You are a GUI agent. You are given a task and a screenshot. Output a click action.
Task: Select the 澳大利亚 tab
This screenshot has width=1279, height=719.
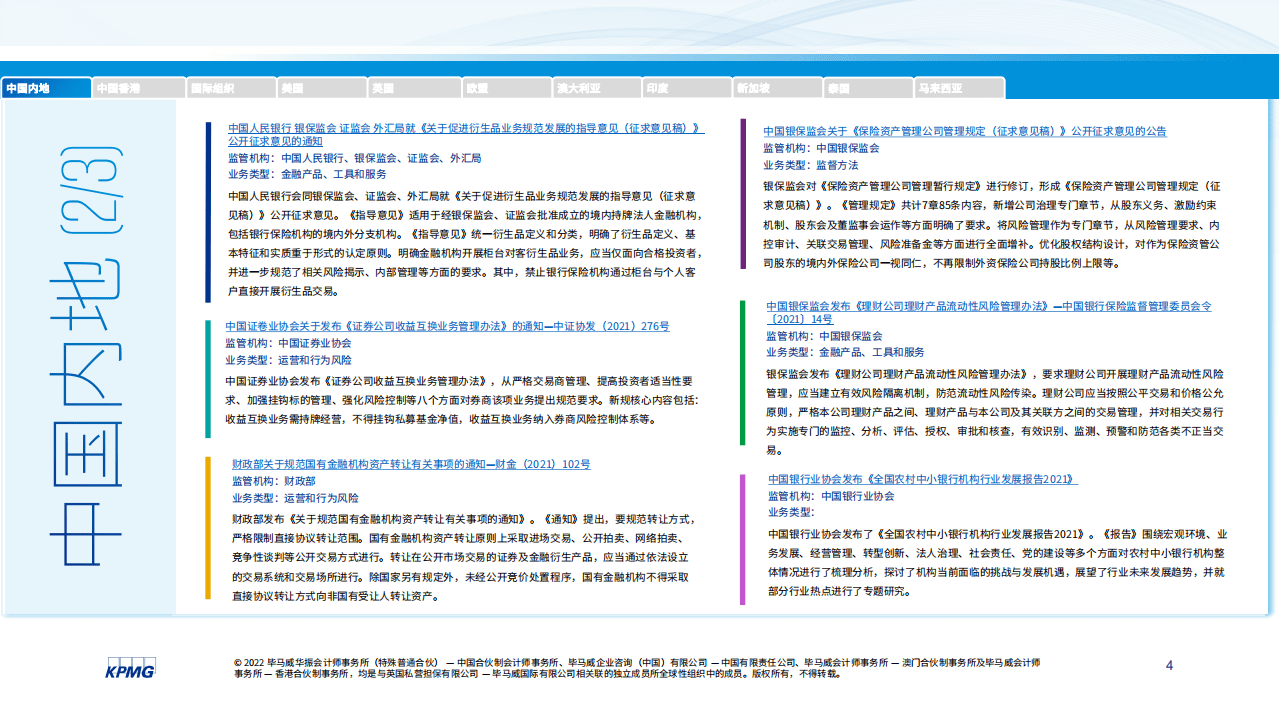(x=597, y=87)
